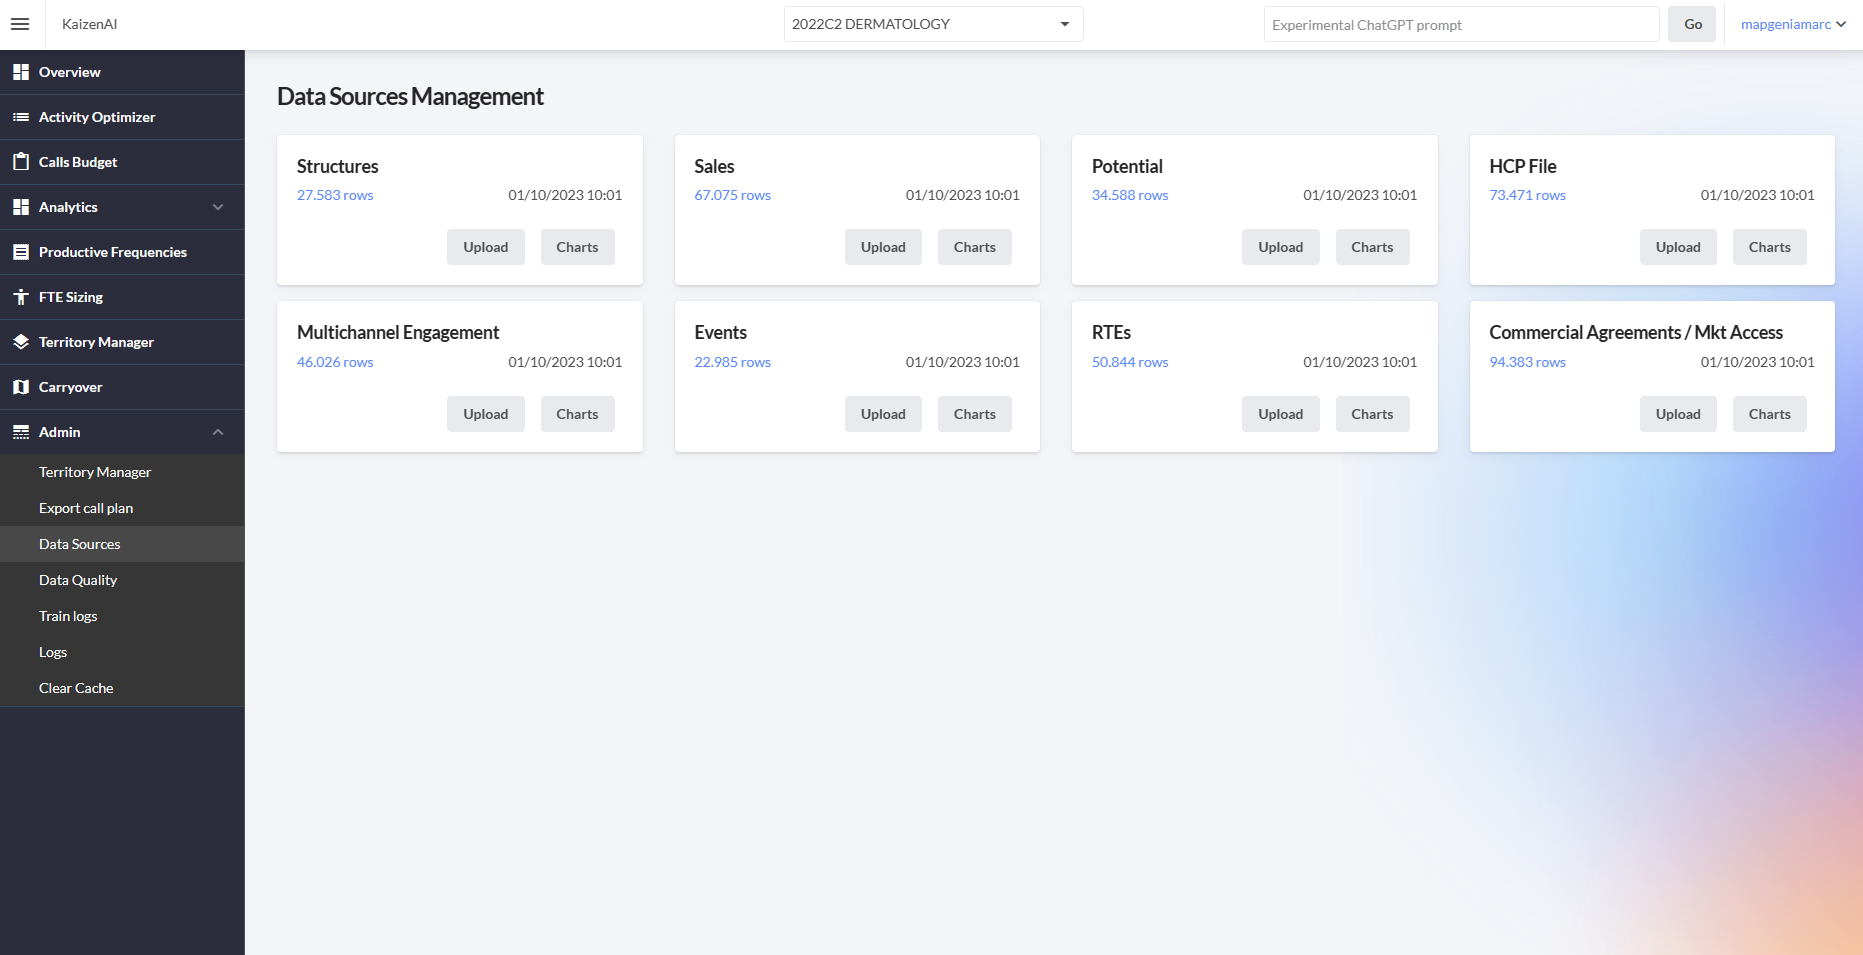The height and width of the screenshot is (955, 1863).
Task: Open Data Quality page
Action: (122, 580)
